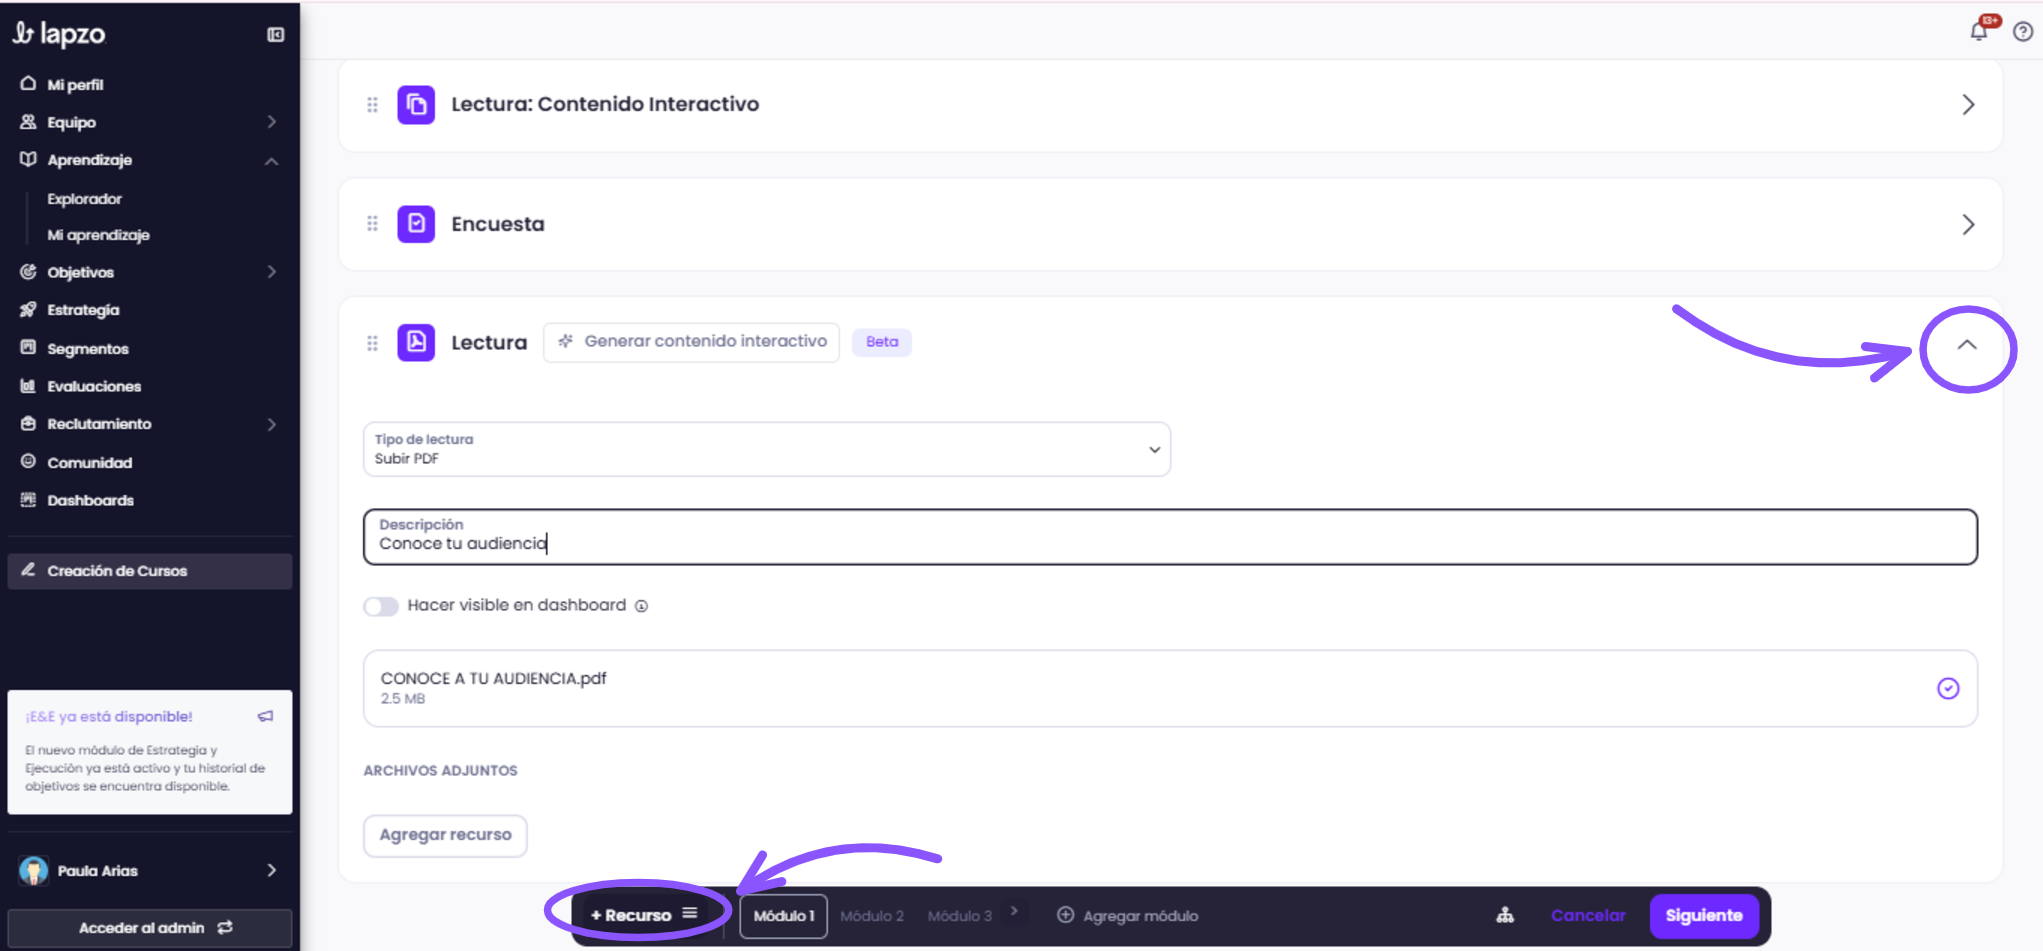Click the check icon on CONOCE A TU AUDIENCIA.pdf

(1948, 688)
